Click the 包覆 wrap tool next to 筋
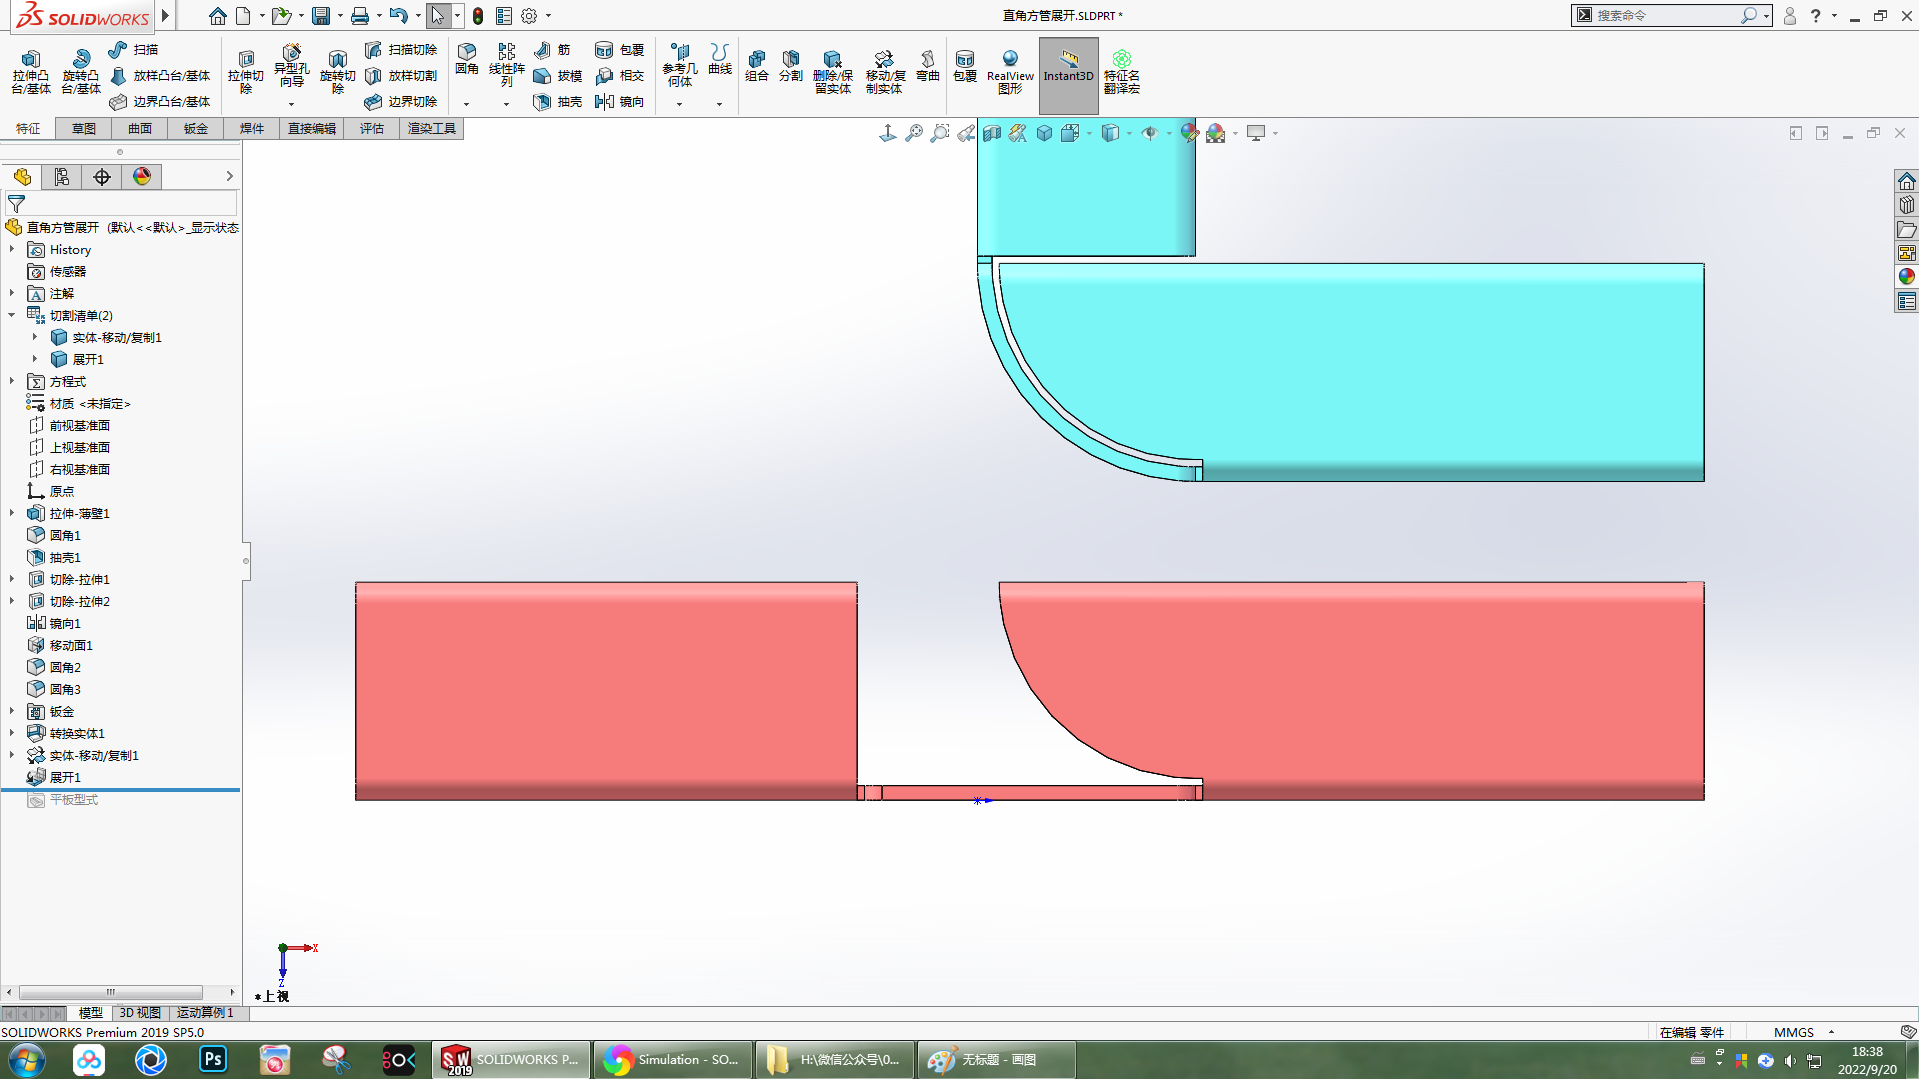The width and height of the screenshot is (1919, 1079). [x=619, y=49]
